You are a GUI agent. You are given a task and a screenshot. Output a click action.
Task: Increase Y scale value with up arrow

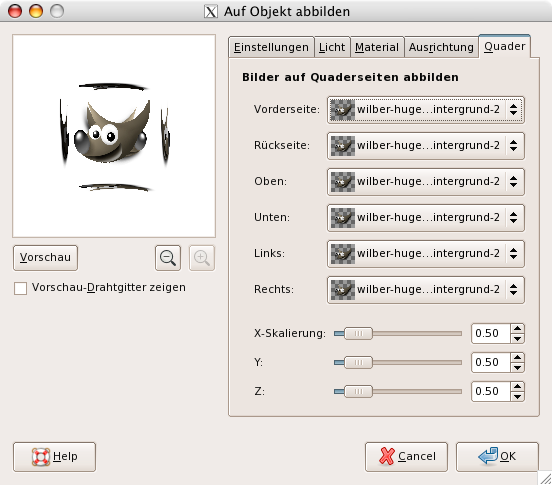[517, 358]
